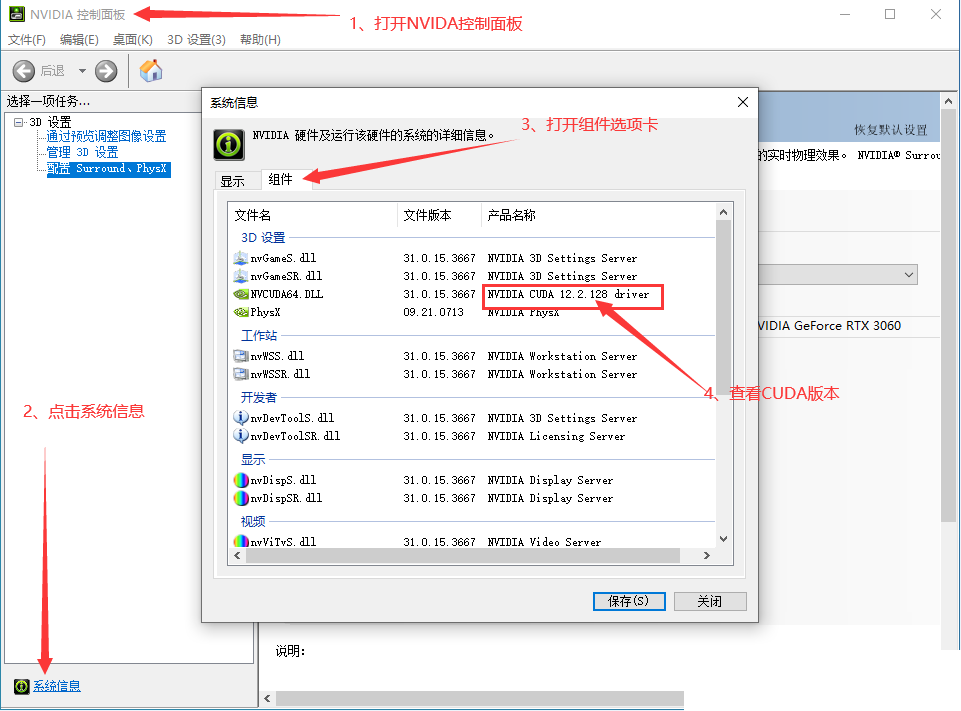Open the 桌面(K) menu
The height and width of the screenshot is (711, 961).
coord(132,40)
